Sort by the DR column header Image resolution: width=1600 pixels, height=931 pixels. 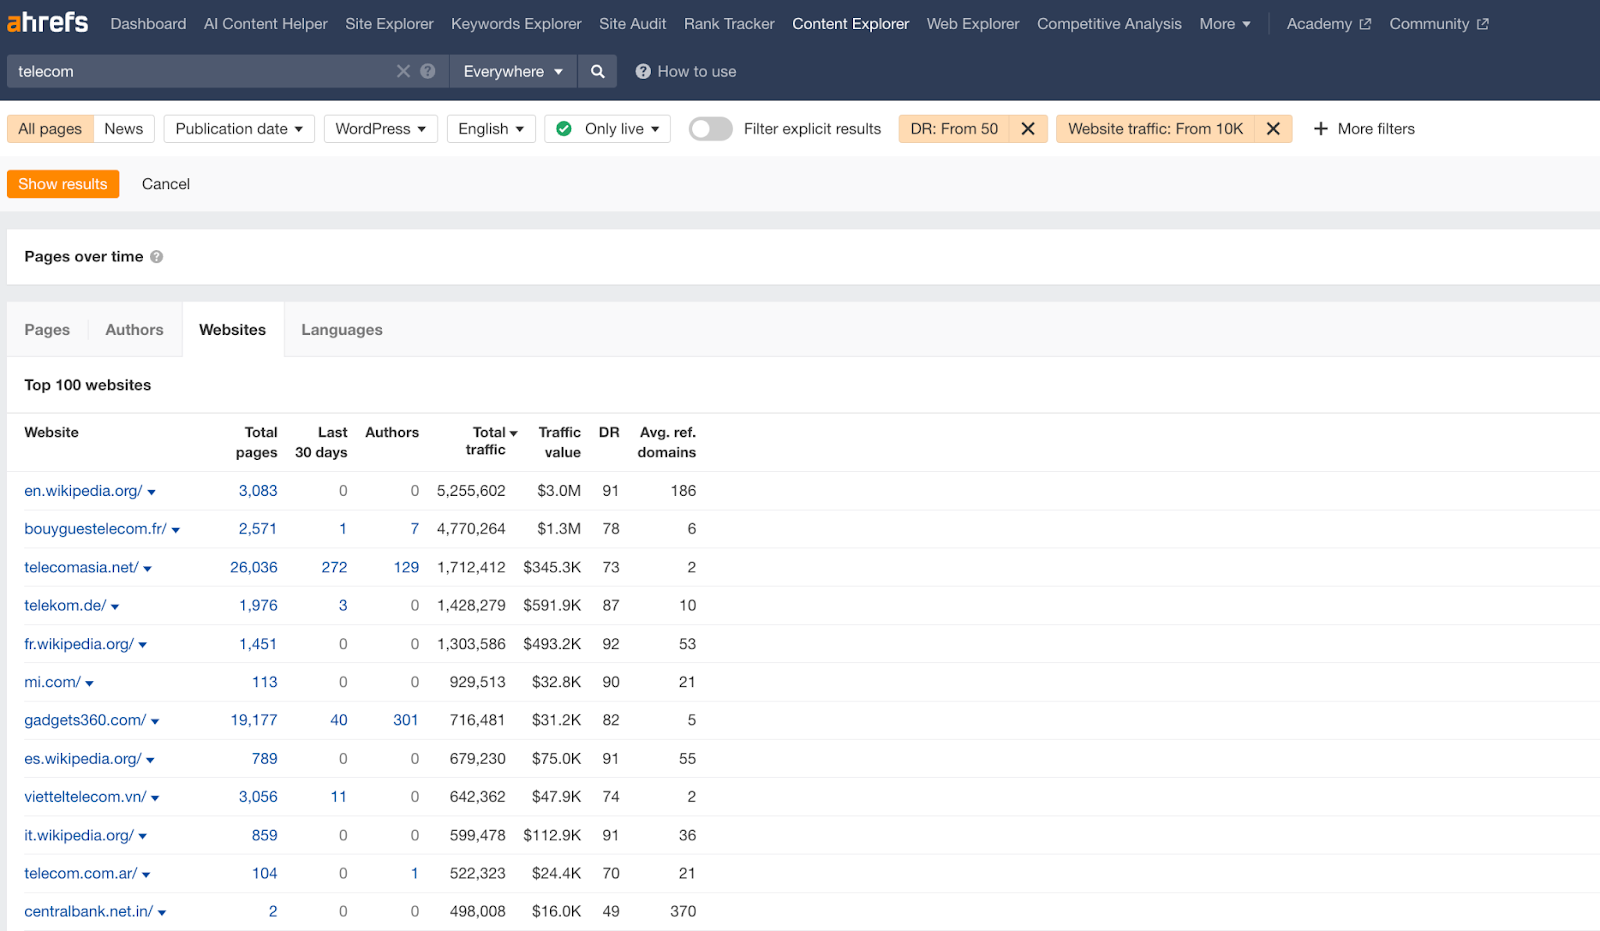609,432
